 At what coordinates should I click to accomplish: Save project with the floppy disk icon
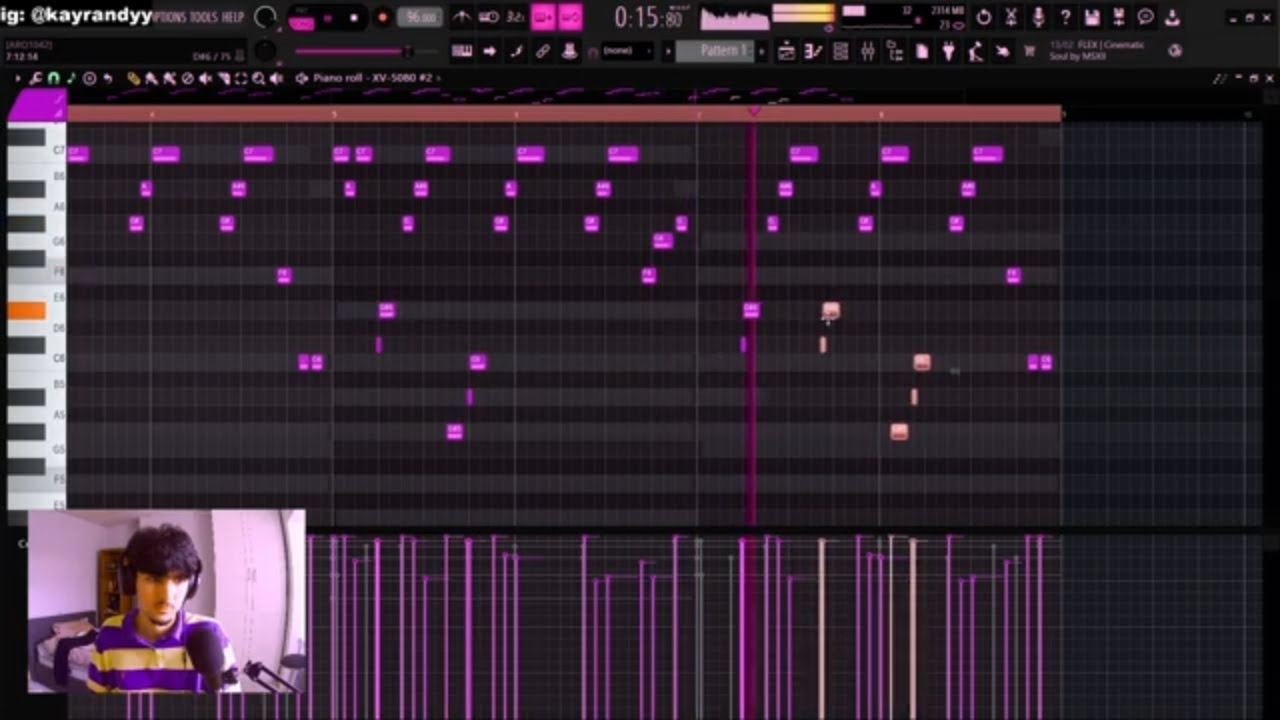click(x=1092, y=17)
